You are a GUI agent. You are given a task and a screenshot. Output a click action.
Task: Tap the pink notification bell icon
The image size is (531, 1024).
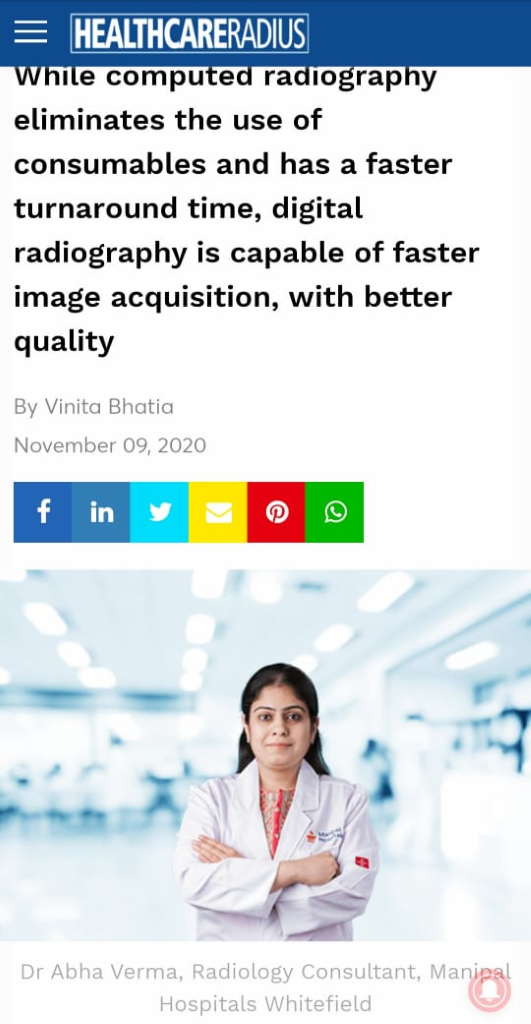tap(489, 991)
